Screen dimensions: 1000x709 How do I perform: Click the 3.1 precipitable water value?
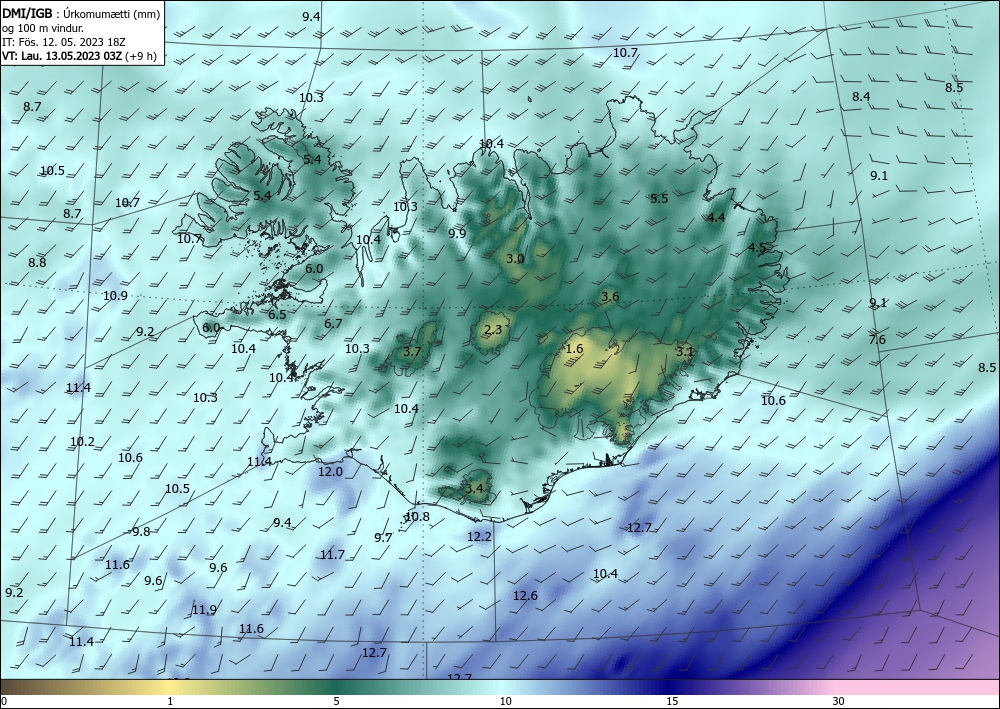(684, 351)
